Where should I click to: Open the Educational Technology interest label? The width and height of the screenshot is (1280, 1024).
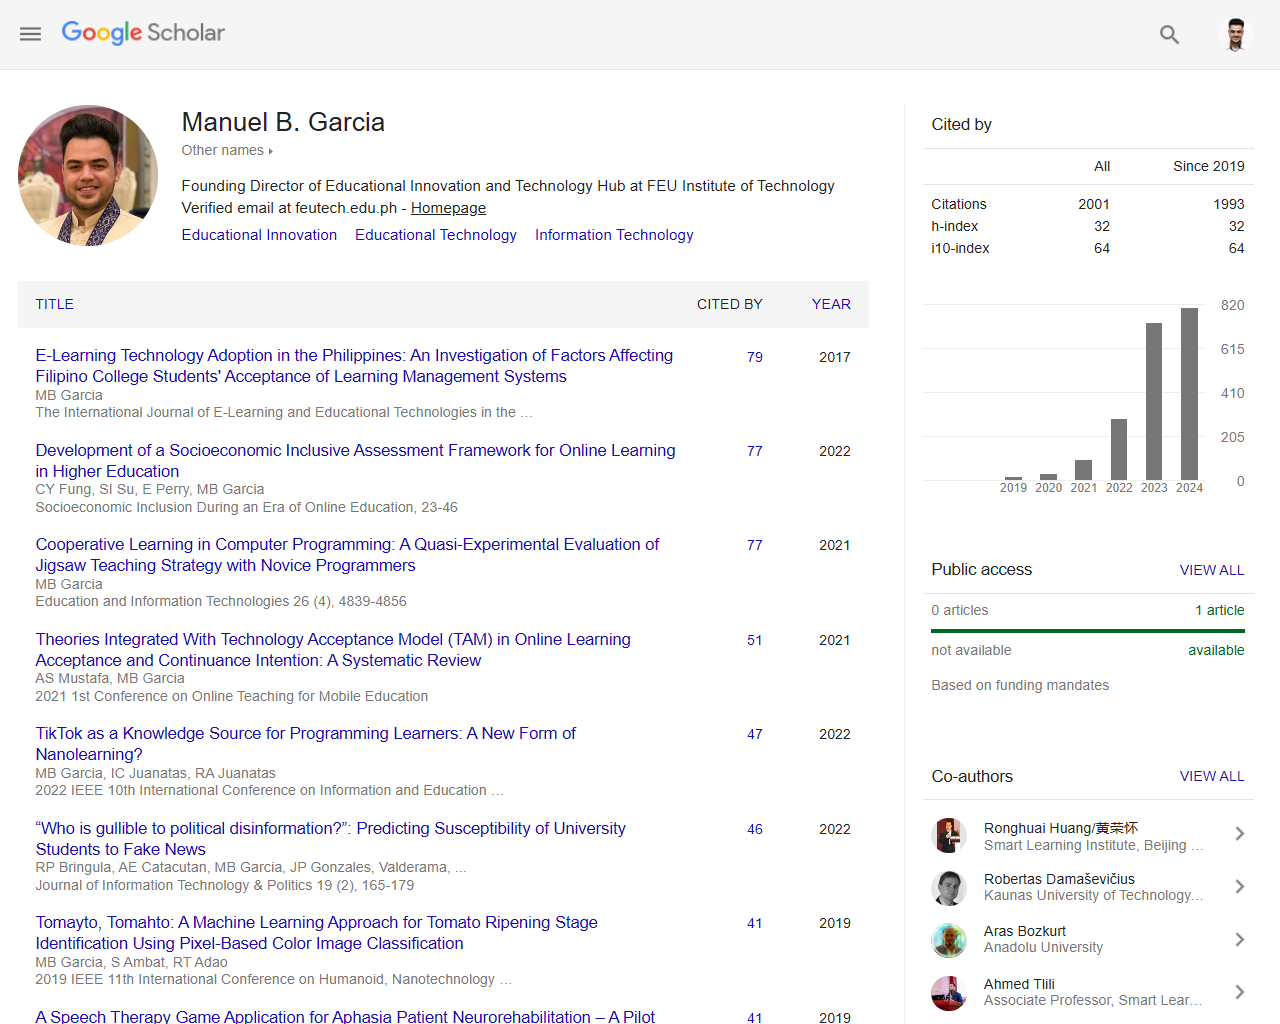pyautogui.click(x=435, y=235)
